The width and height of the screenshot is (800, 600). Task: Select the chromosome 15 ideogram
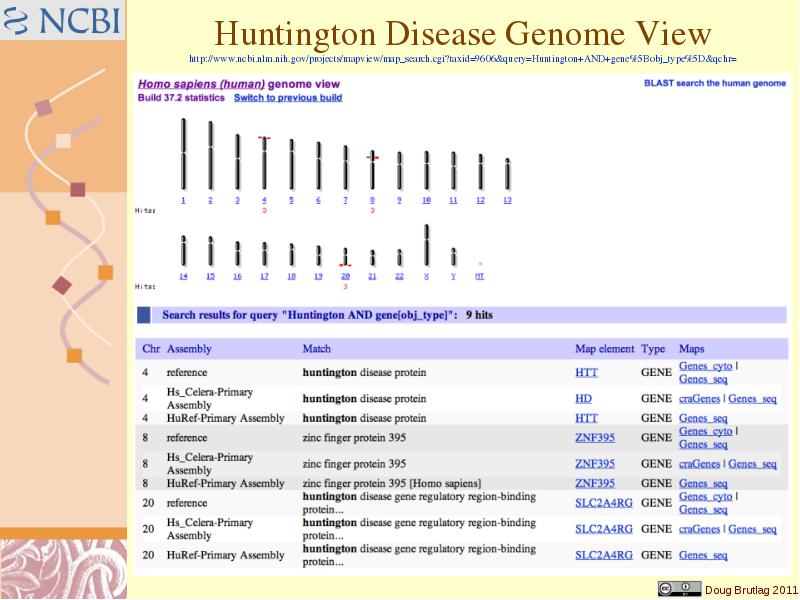pos(211,251)
